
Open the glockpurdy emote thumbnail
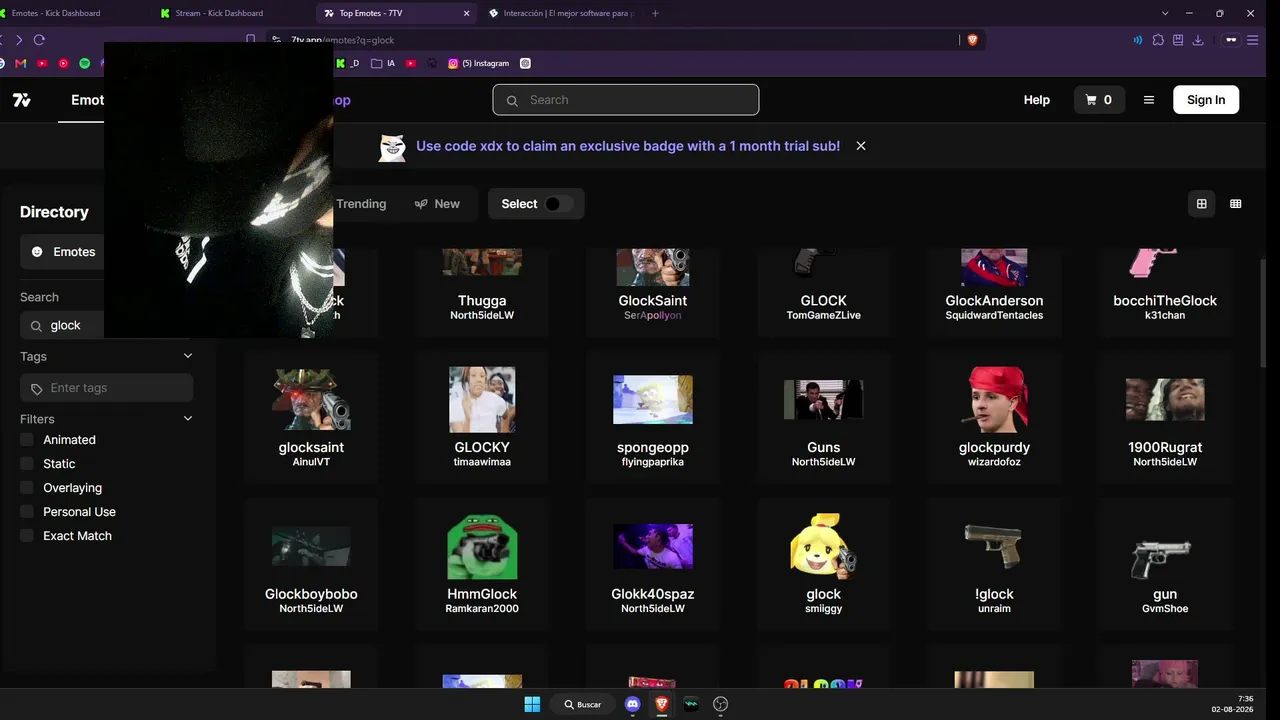[994, 400]
